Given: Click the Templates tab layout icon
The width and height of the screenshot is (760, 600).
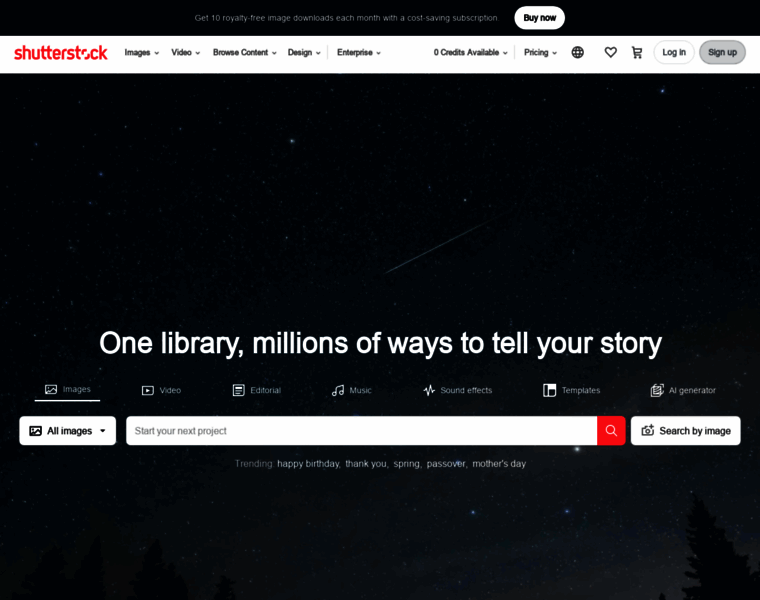Looking at the screenshot, I should (x=550, y=390).
